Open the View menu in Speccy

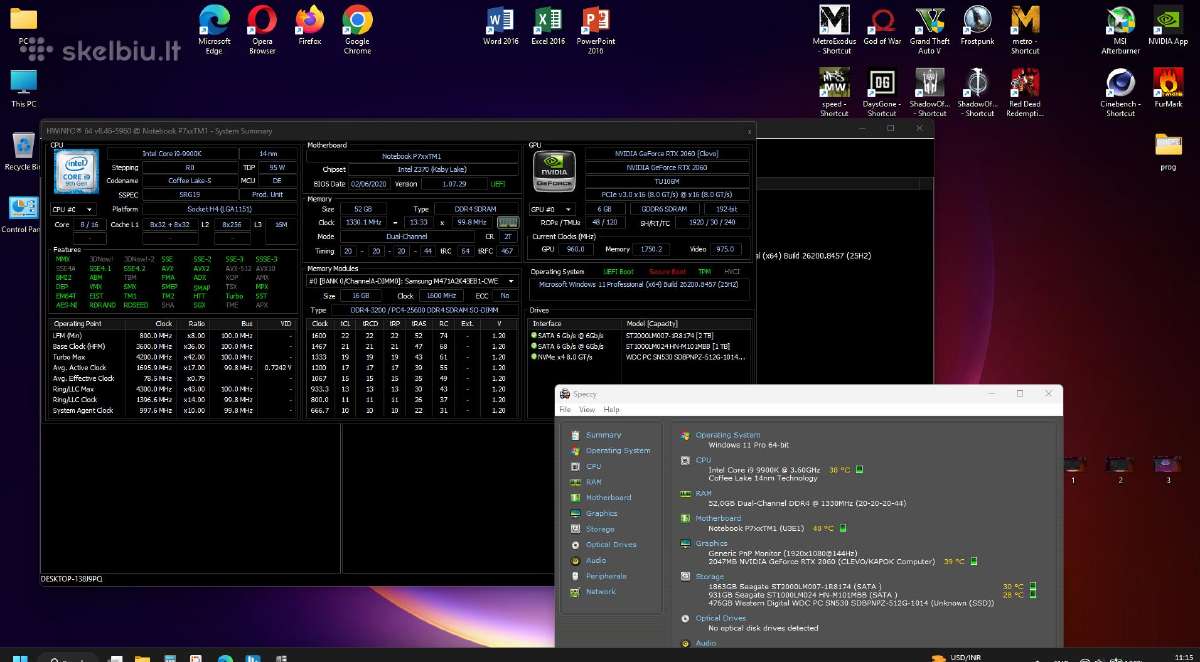point(587,409)
